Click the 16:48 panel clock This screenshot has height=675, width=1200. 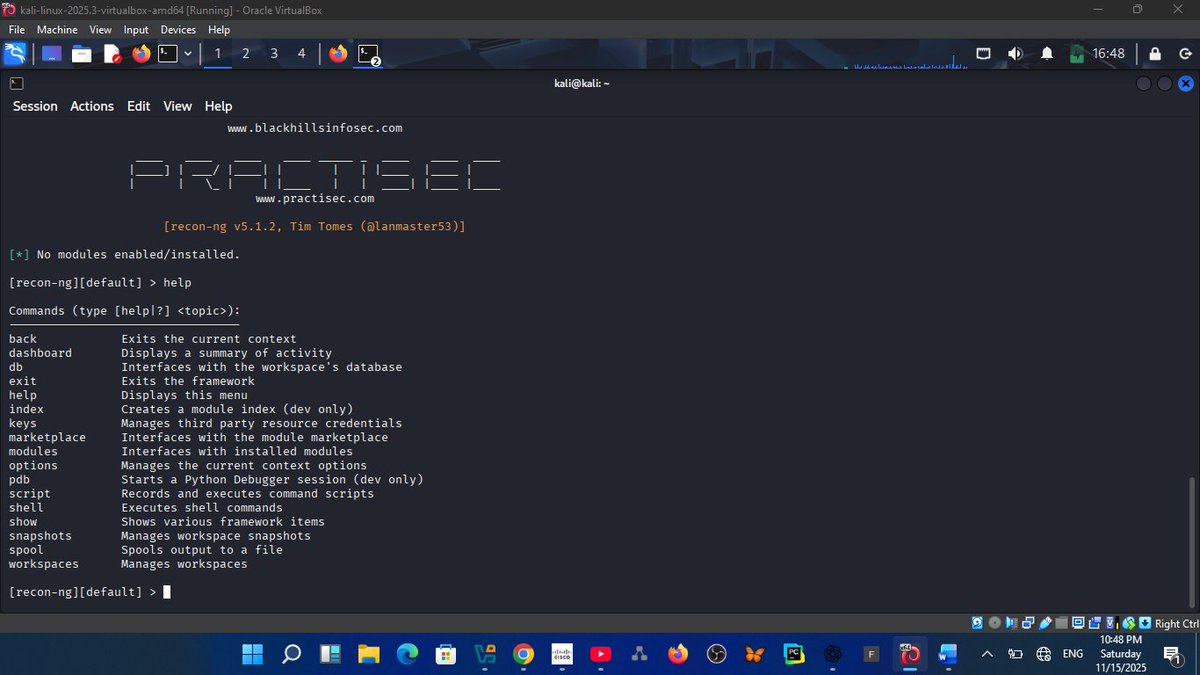click(x=1108, y=54)
